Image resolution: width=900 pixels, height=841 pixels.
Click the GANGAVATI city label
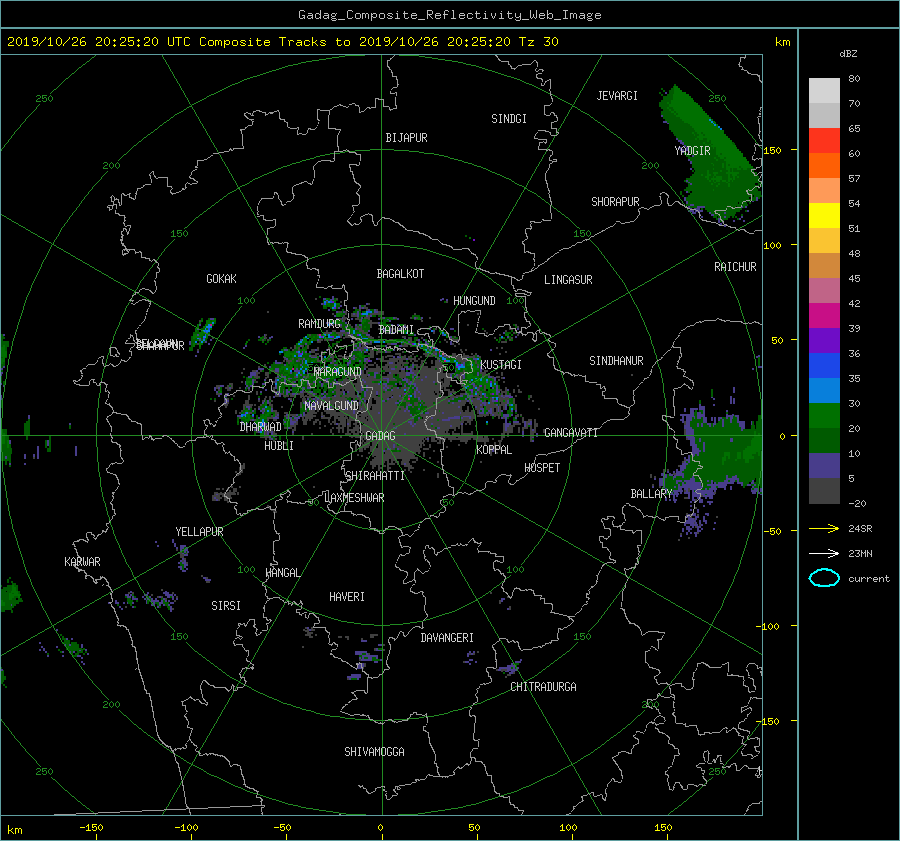click(x=571, y=433)
